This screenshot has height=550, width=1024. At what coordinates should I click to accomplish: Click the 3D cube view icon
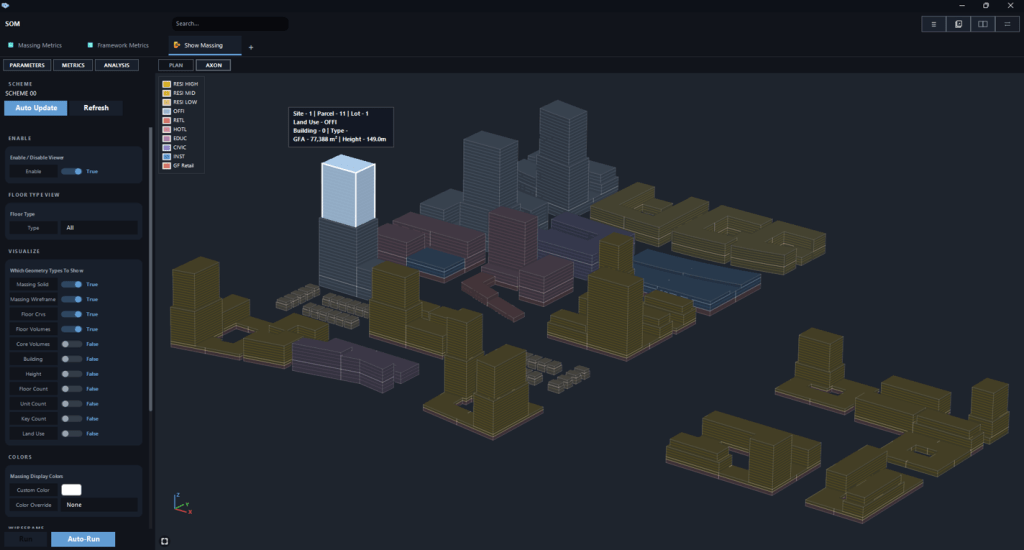pyautogui.click(x=958, y=24)
